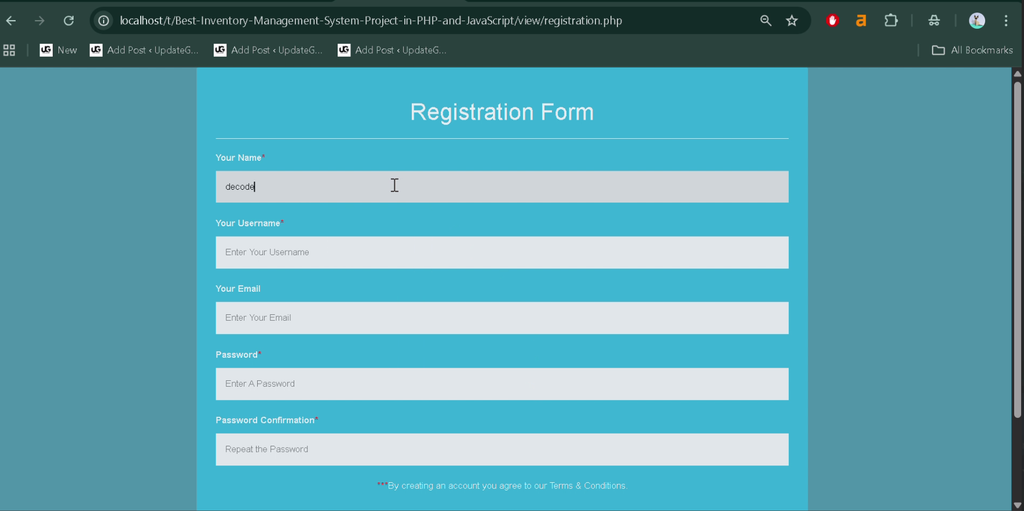Click the 'Password Confirmation' label
1024x511 pixels.
[265, 420]
